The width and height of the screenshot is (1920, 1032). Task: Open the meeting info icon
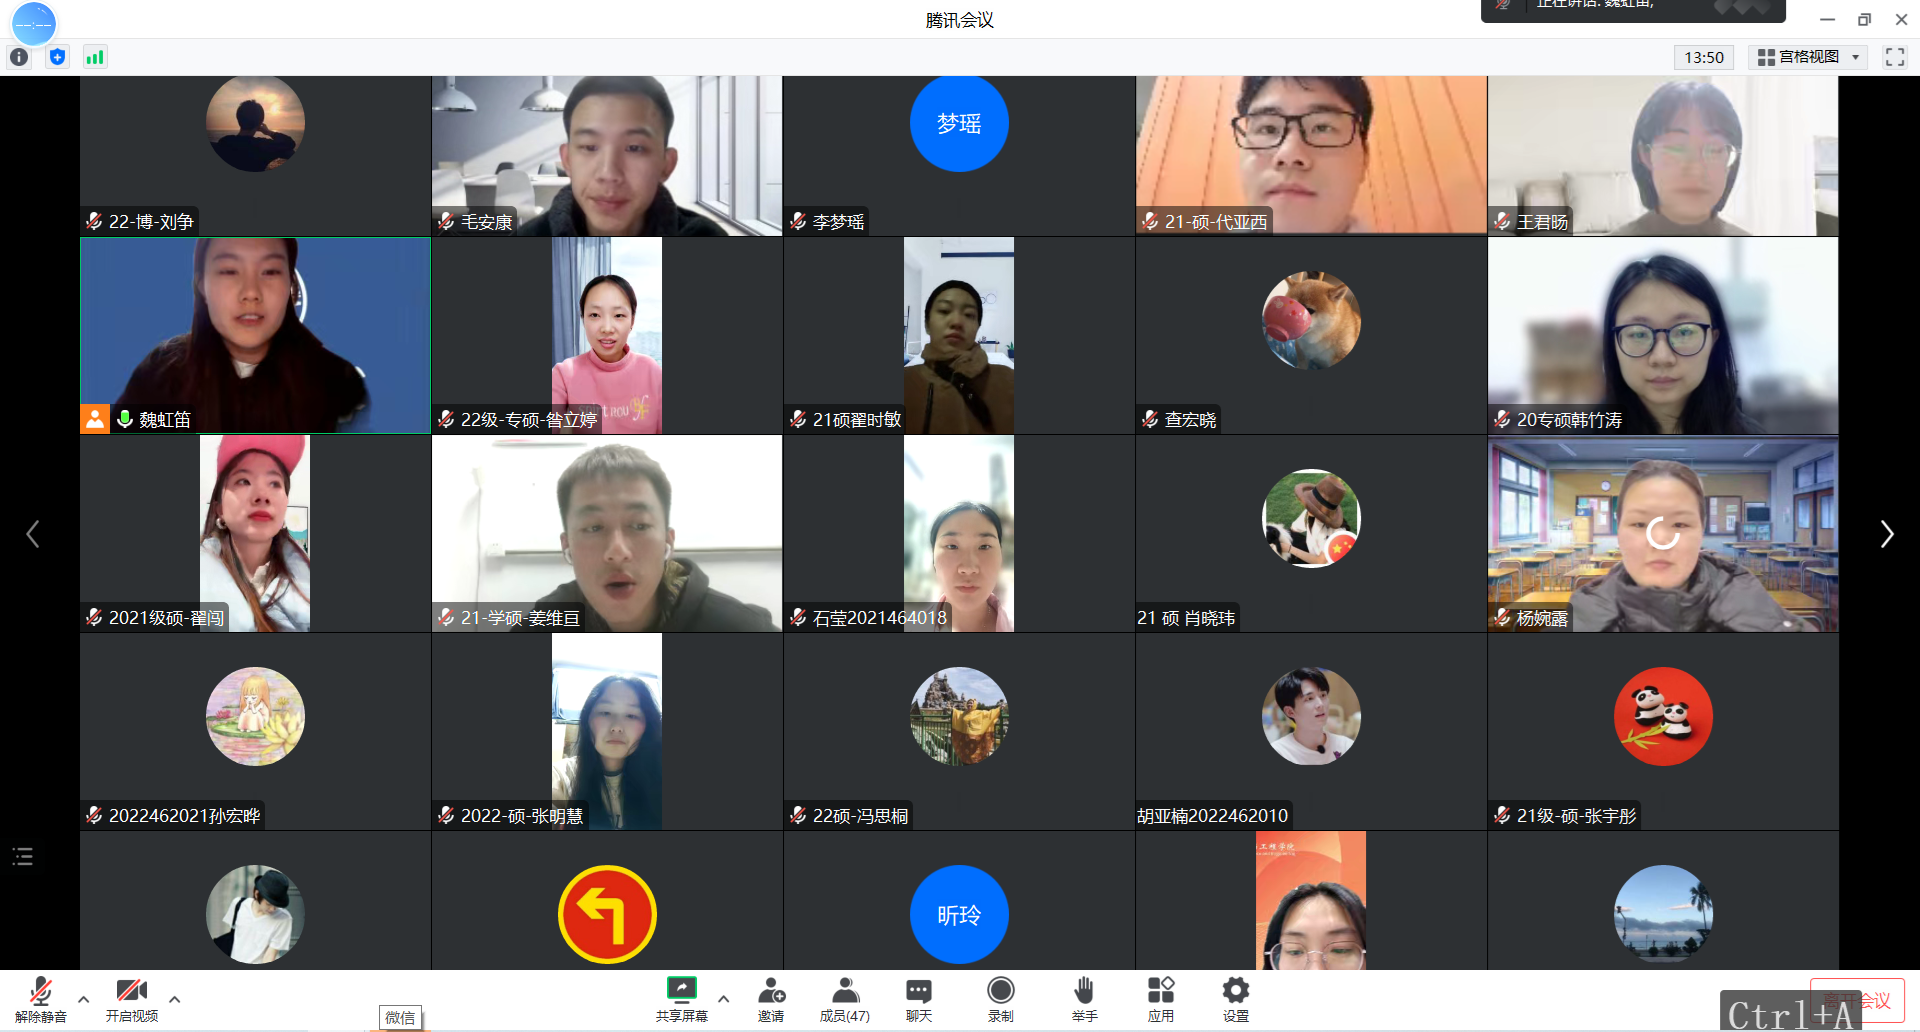click(19, 57)
